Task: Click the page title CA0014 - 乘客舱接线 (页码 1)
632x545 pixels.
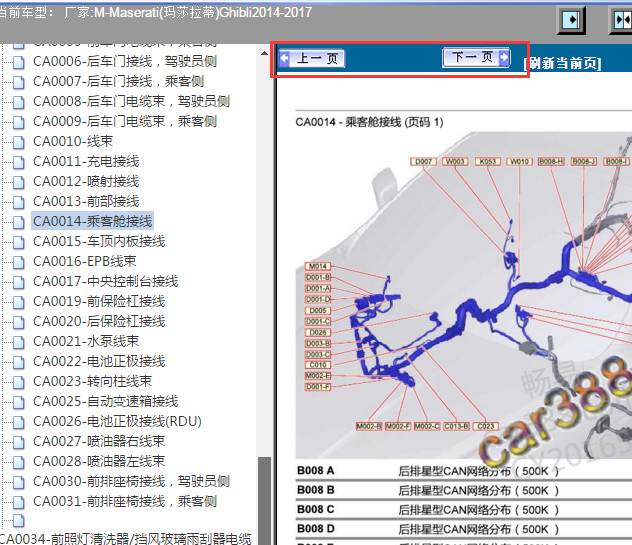Action: (369, 122)
